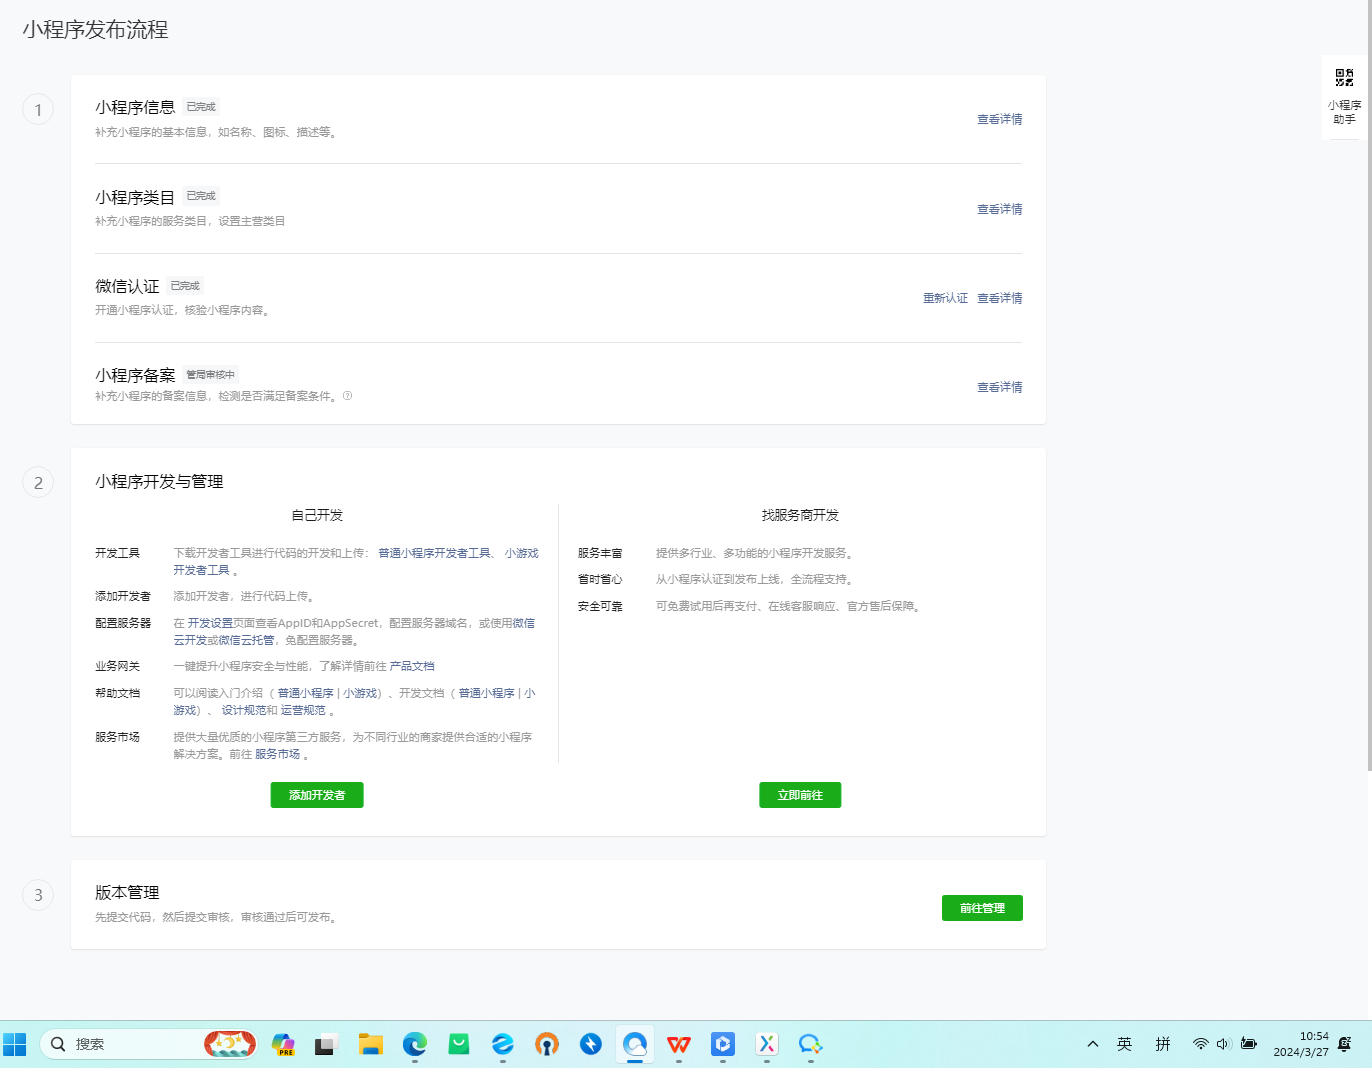Click the green 添加开发者 button

317,795
